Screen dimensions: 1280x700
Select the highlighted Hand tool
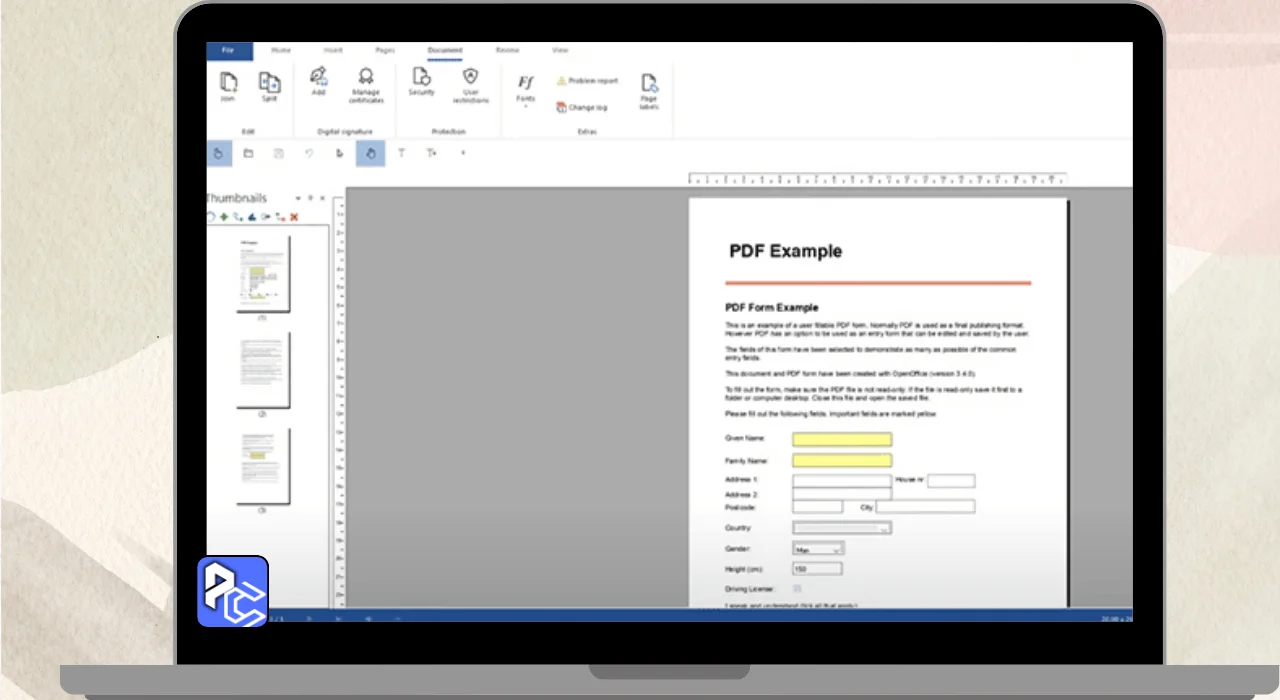point(370,153)
